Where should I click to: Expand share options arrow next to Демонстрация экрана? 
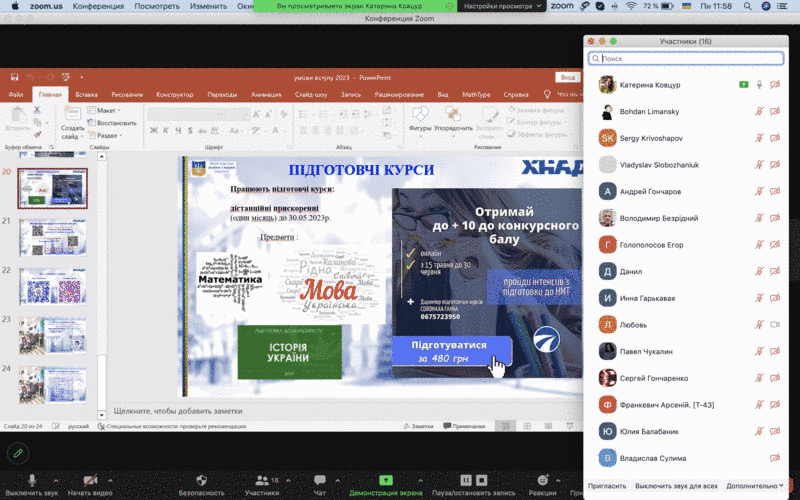click(420, 480)
